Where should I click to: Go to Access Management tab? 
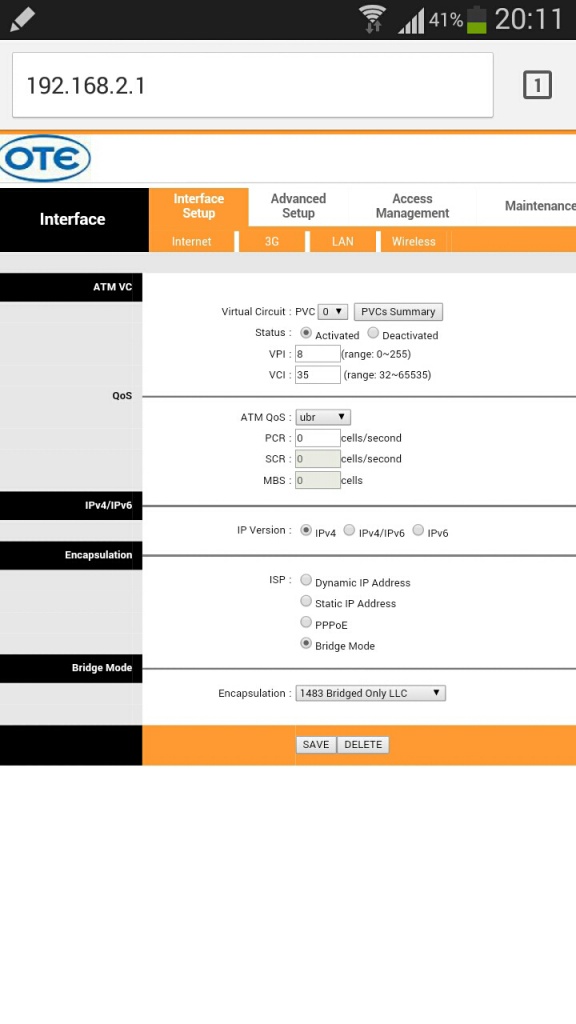click(x=412, y=206)
